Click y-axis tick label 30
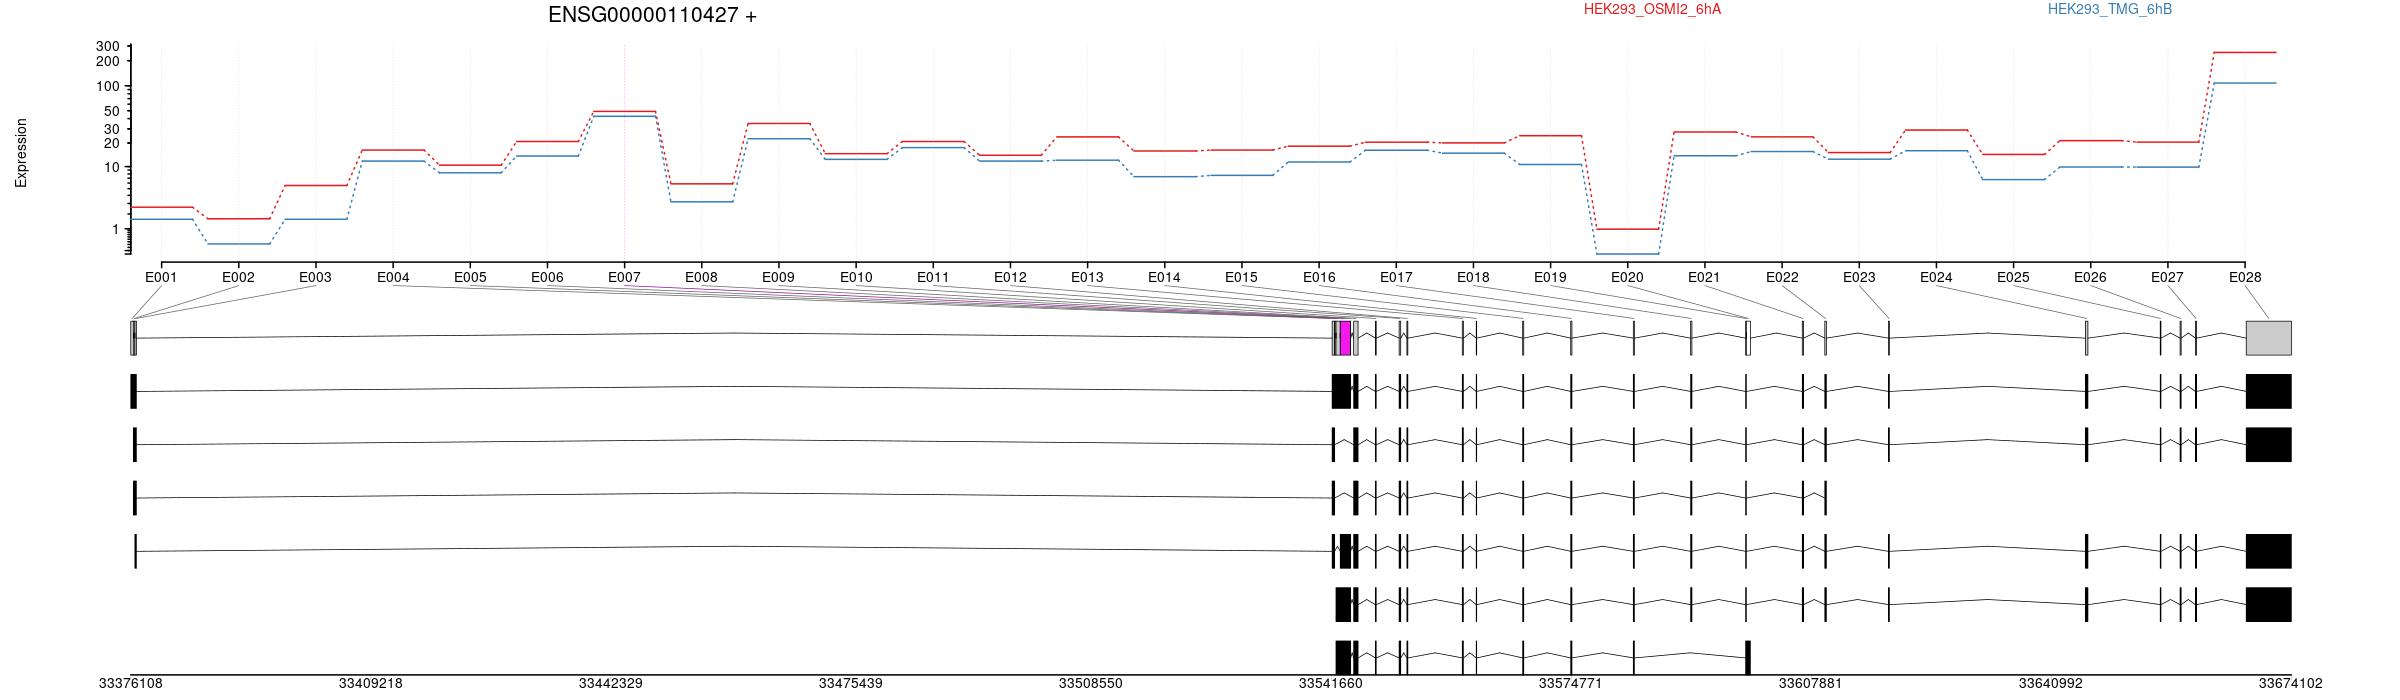The height and width of the screenshot is (700, 2400). pos(112,129)
